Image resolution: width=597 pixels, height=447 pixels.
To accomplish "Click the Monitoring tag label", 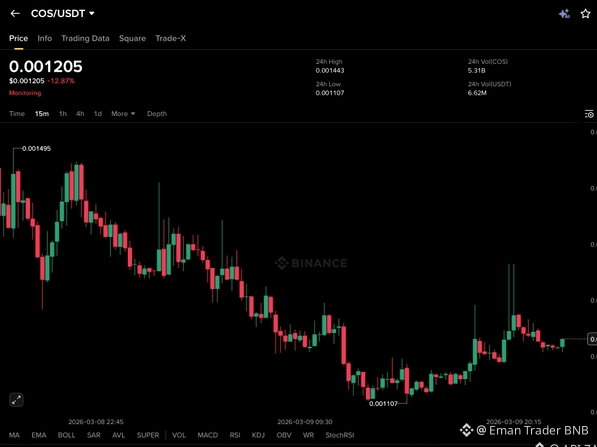I will [x=25, y=93].
